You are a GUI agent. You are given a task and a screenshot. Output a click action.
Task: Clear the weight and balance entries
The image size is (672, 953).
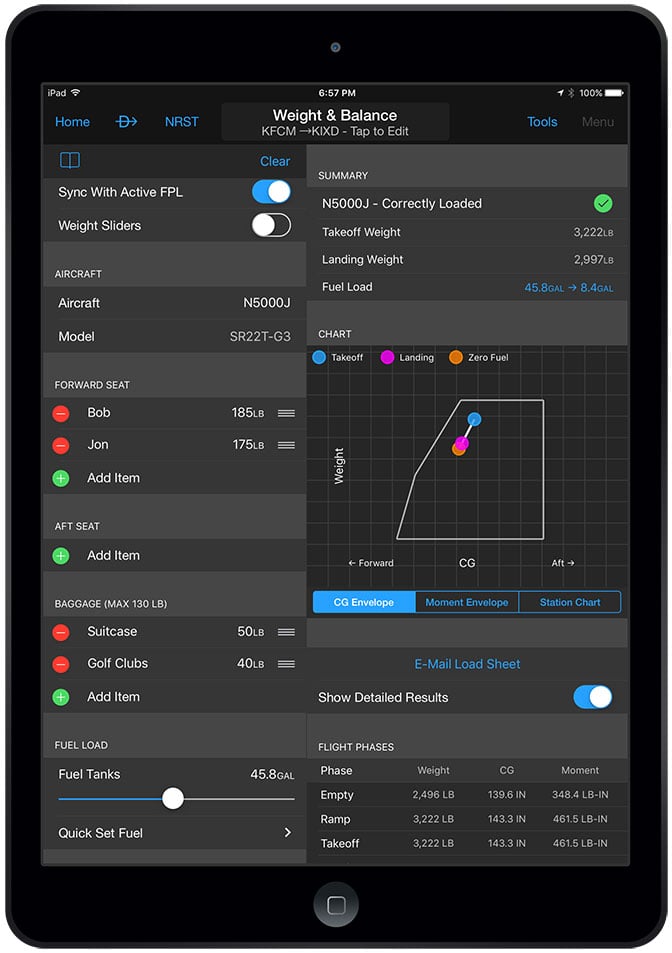pyautogui.click(x=275, y=161)
